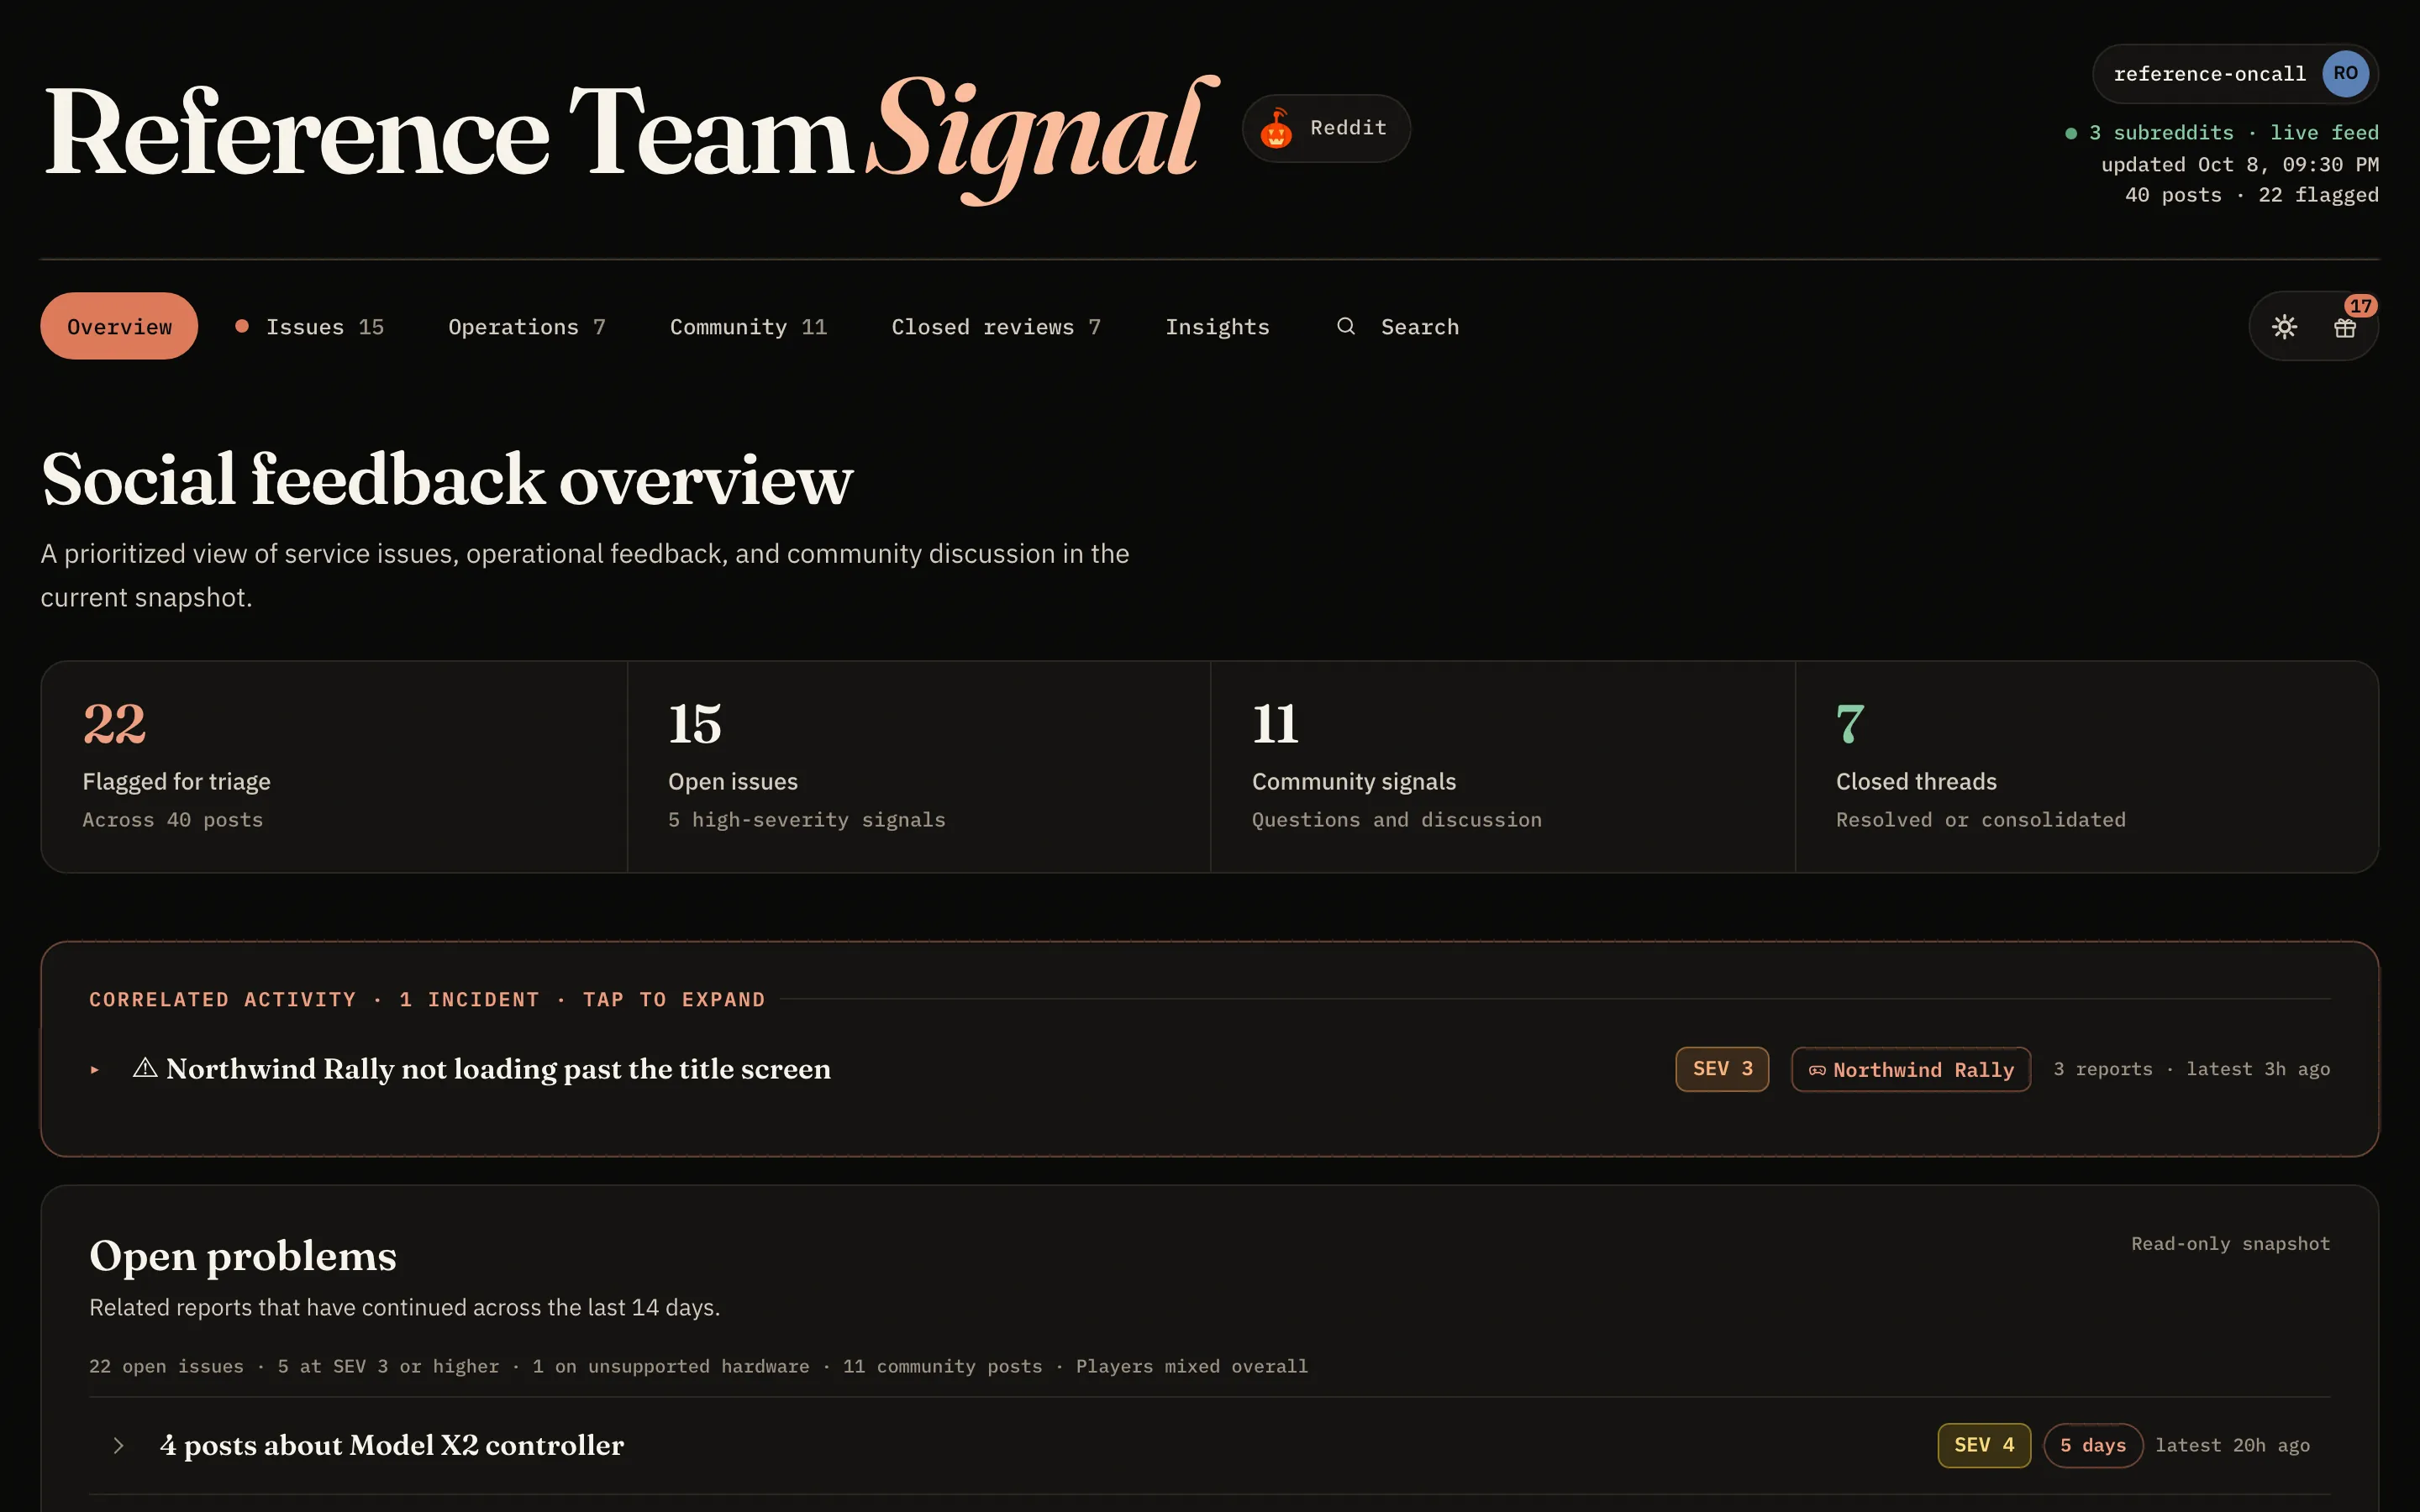Click the 4 posts about Model X2 controller title

tap(391, 1446)
